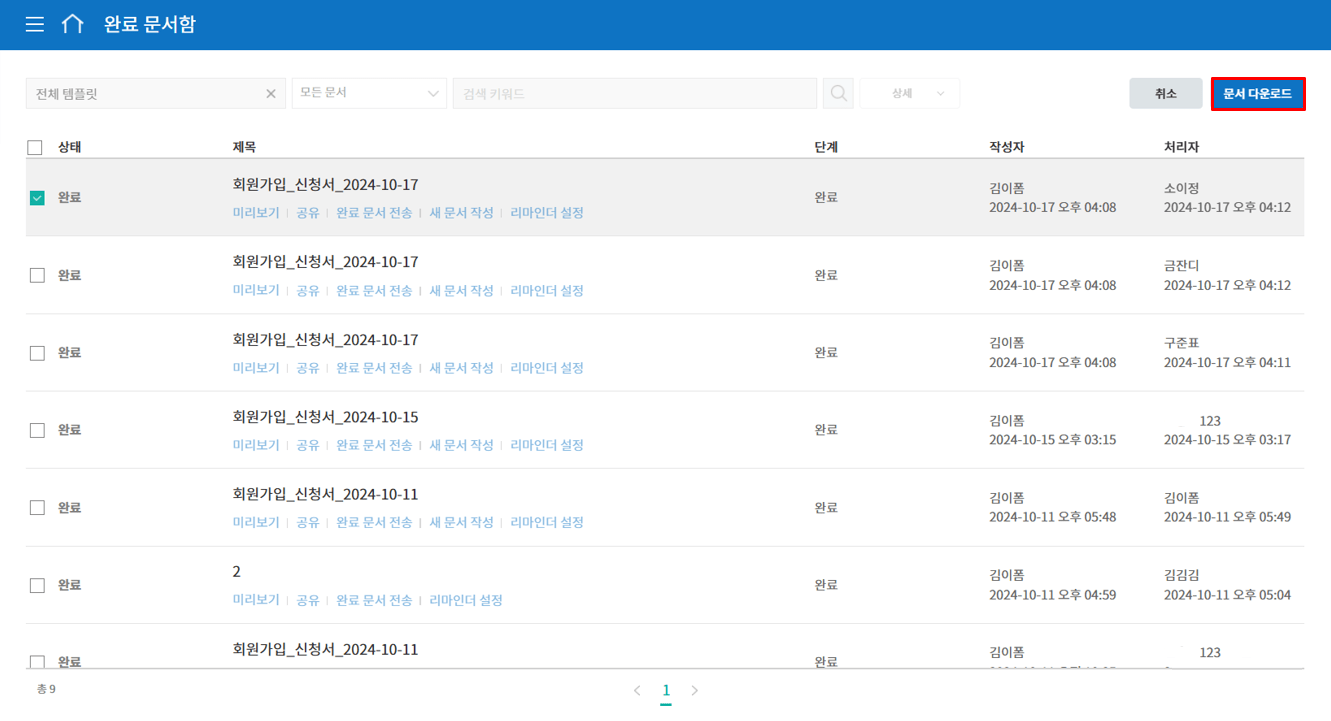Click the 취소 button

pos(1166,93)
